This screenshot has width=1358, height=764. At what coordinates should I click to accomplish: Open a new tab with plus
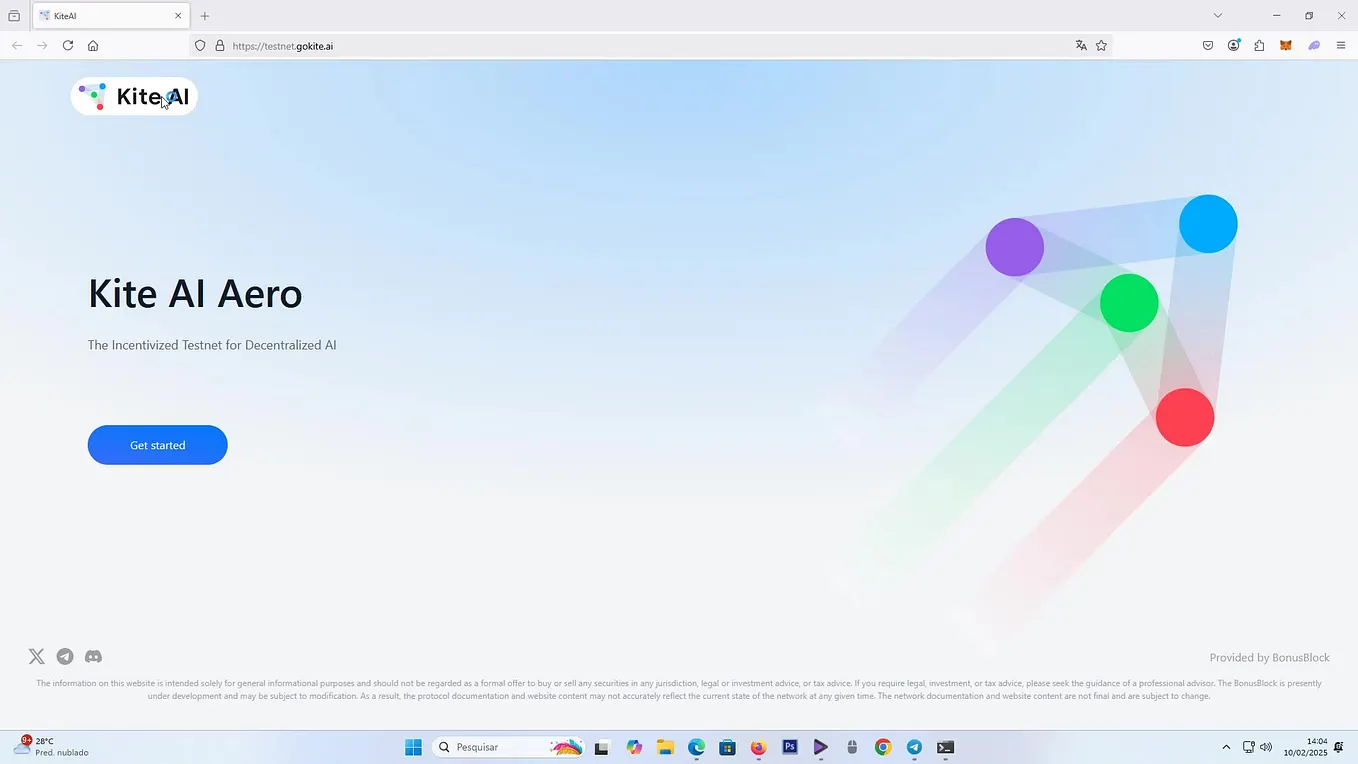[x=205, y=16]
